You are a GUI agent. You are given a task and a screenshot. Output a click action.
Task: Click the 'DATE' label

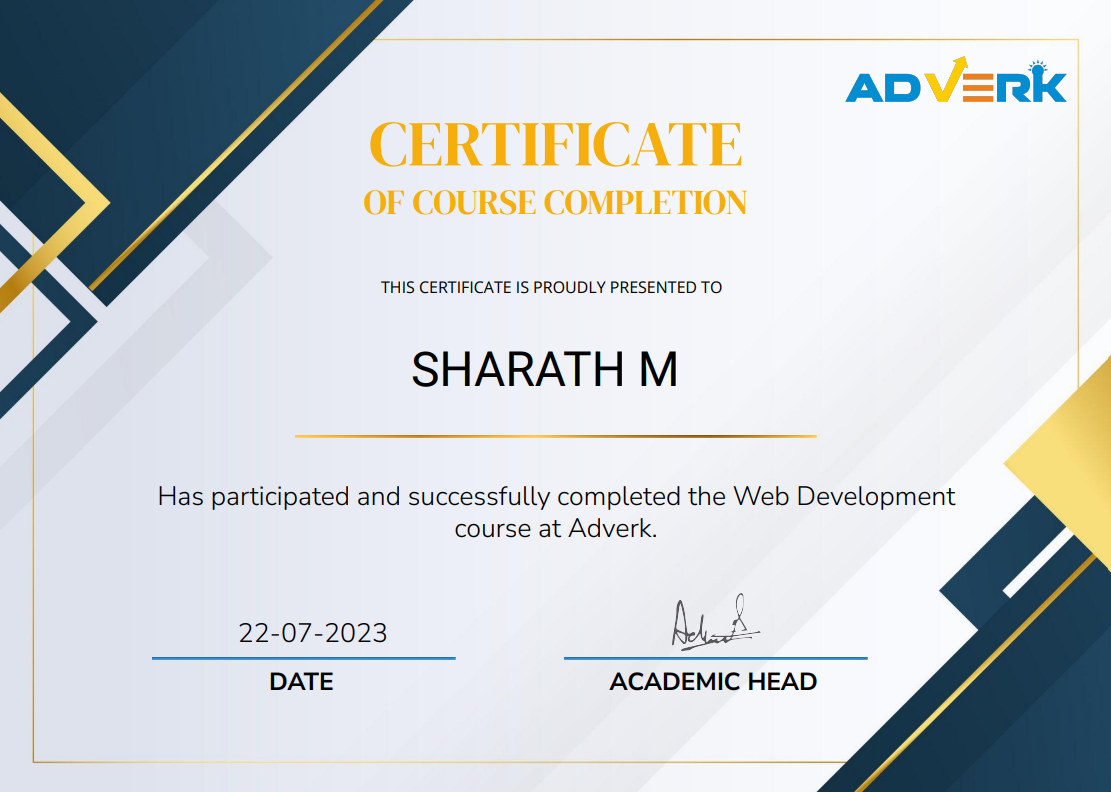point(301,681)
